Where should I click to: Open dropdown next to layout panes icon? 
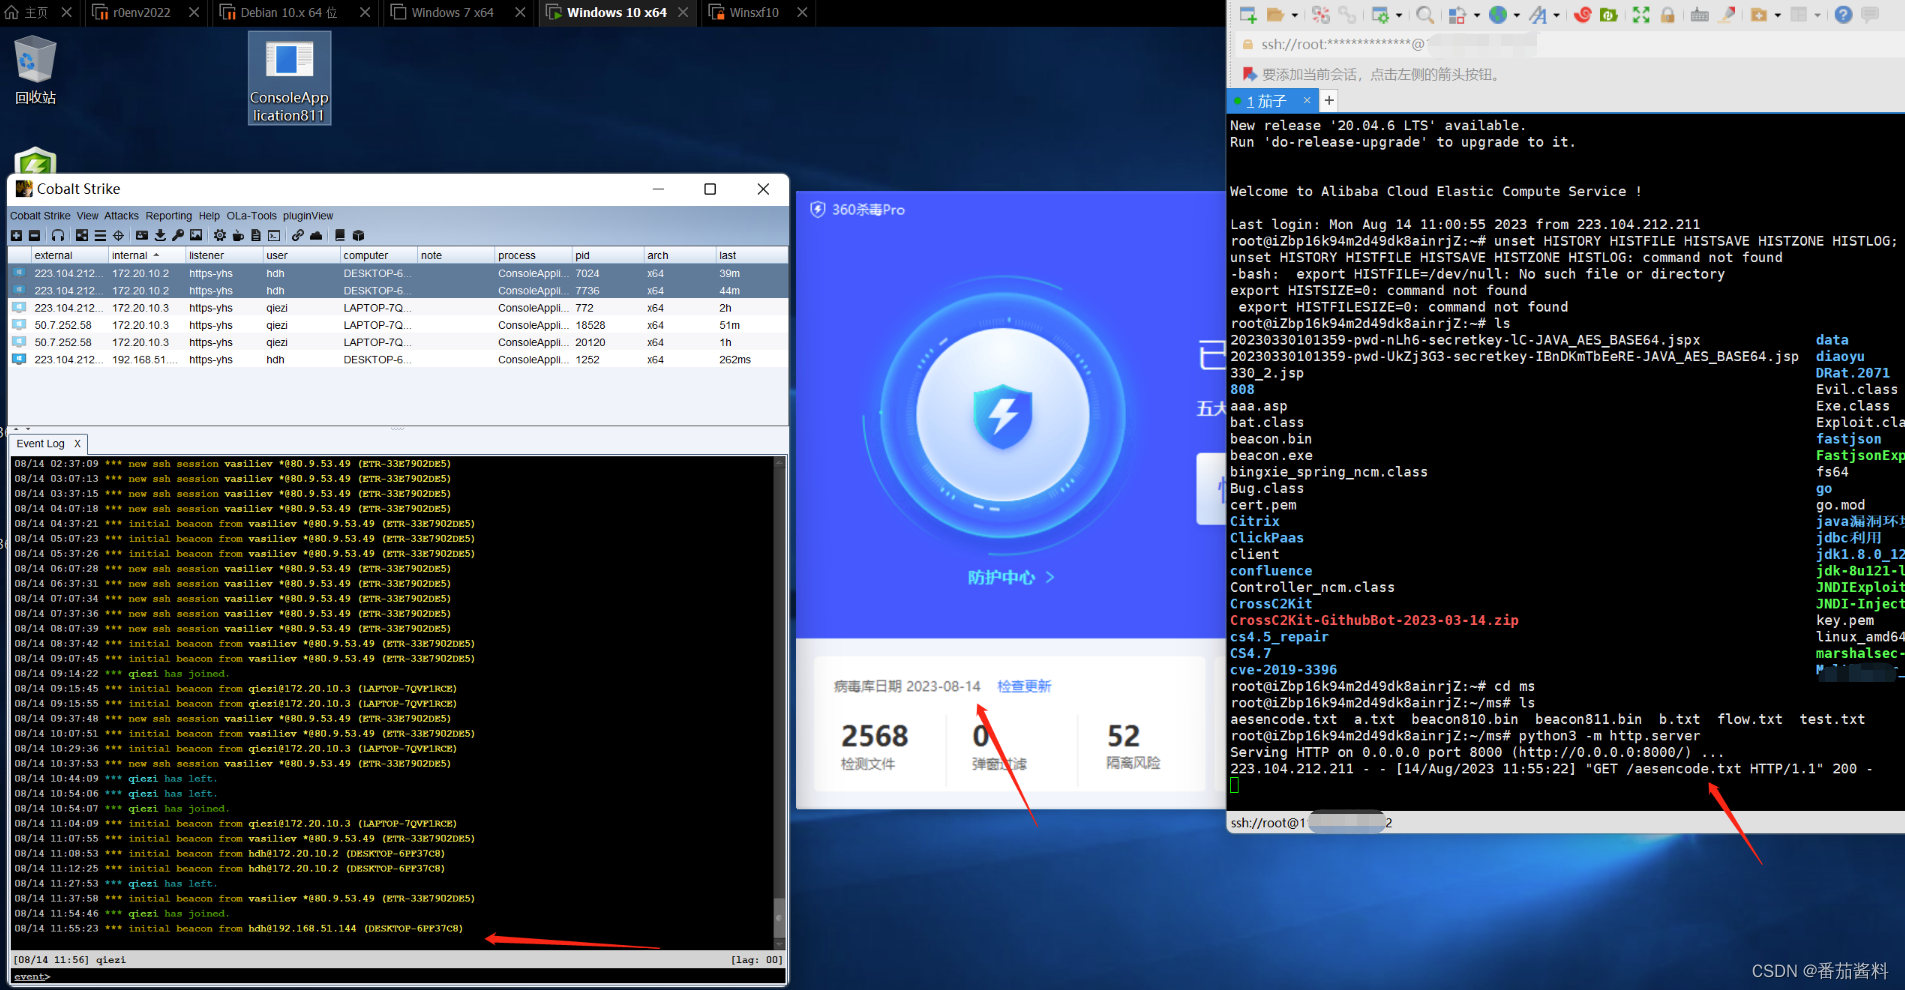tap(1817, 15)
